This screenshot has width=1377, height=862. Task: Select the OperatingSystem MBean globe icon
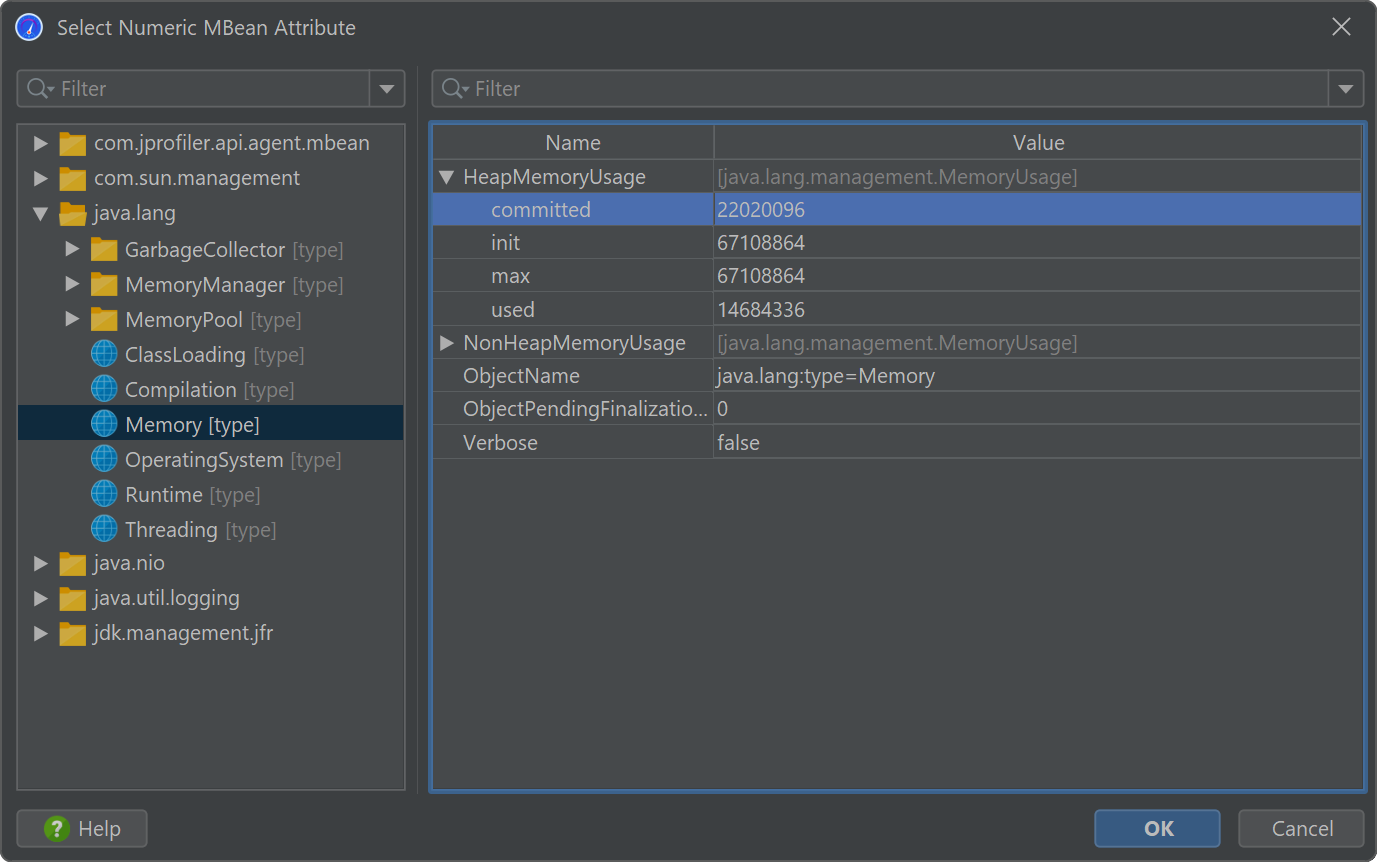click(104, 460)
